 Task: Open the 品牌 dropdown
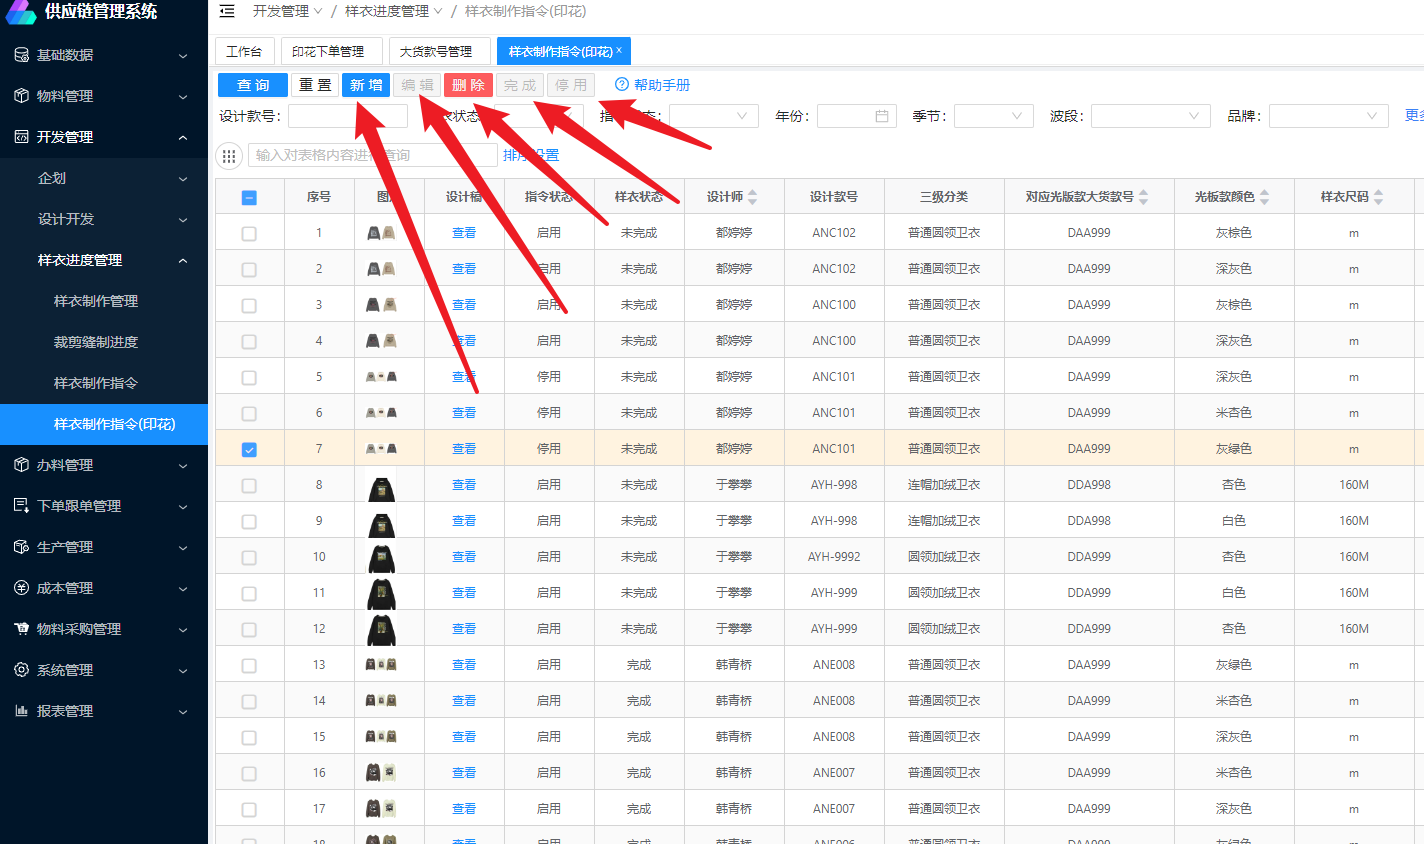coord(1328,116)
